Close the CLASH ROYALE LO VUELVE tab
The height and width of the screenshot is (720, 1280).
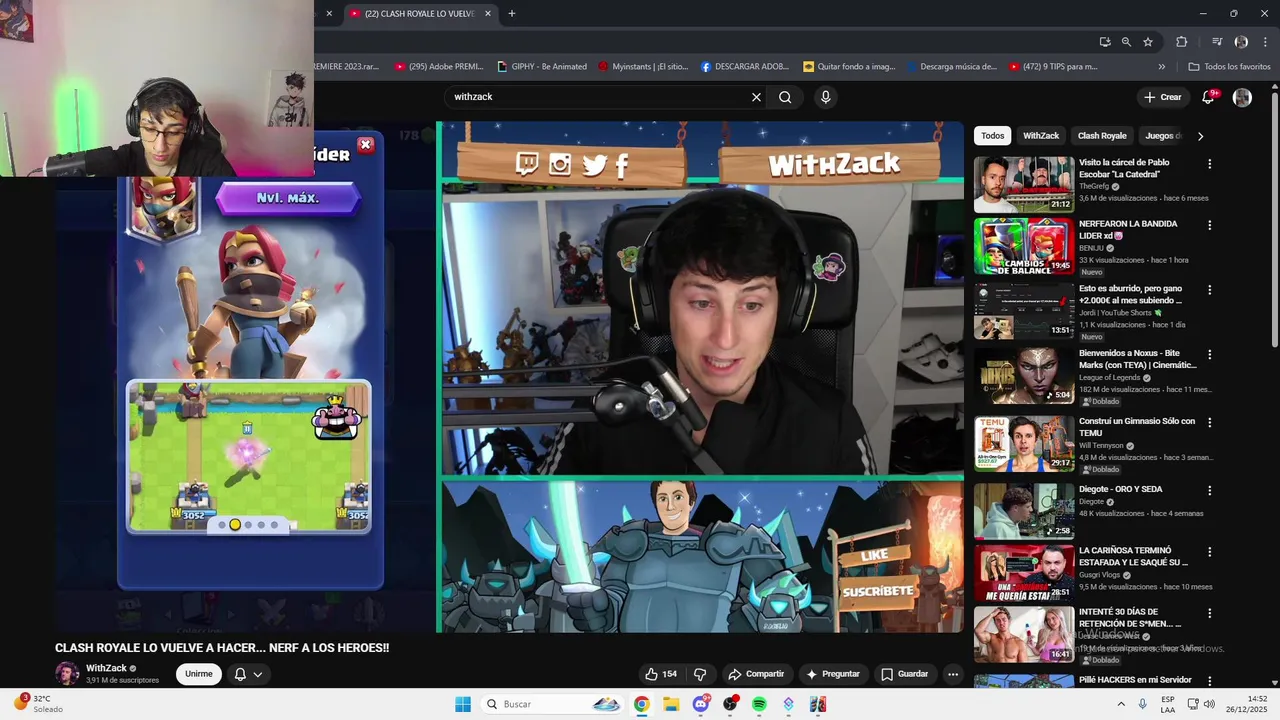point(488,14)
